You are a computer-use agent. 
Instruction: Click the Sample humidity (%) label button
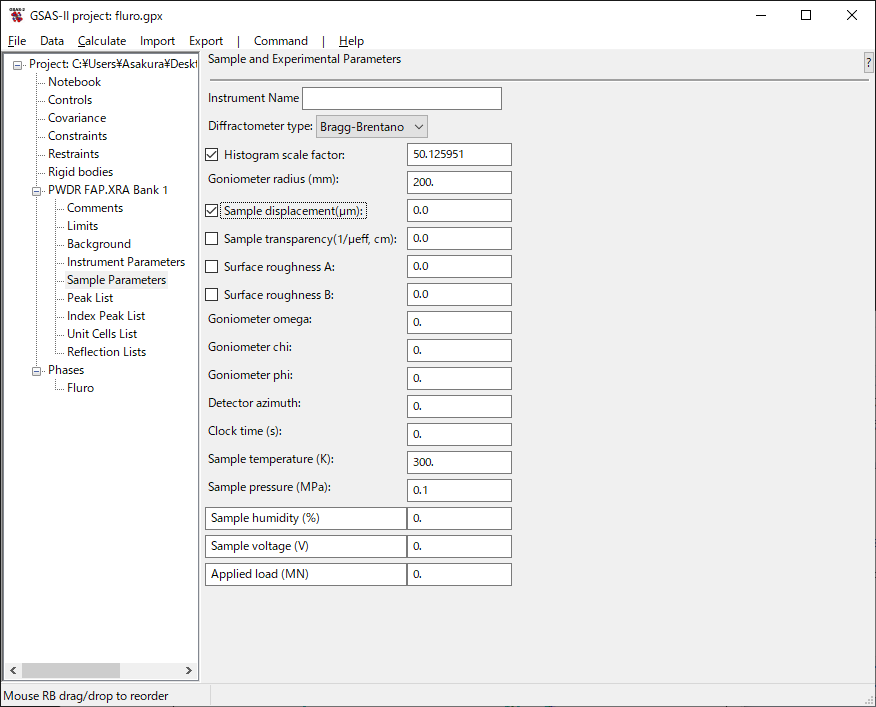[305, 518]
